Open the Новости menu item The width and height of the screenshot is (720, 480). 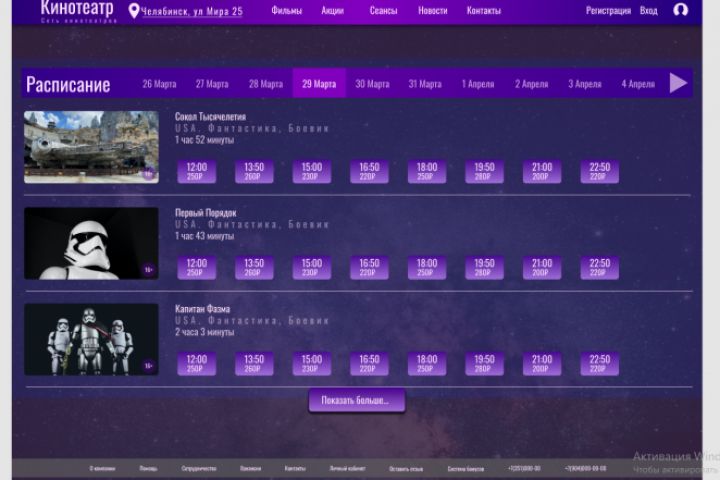click(433, 10)
